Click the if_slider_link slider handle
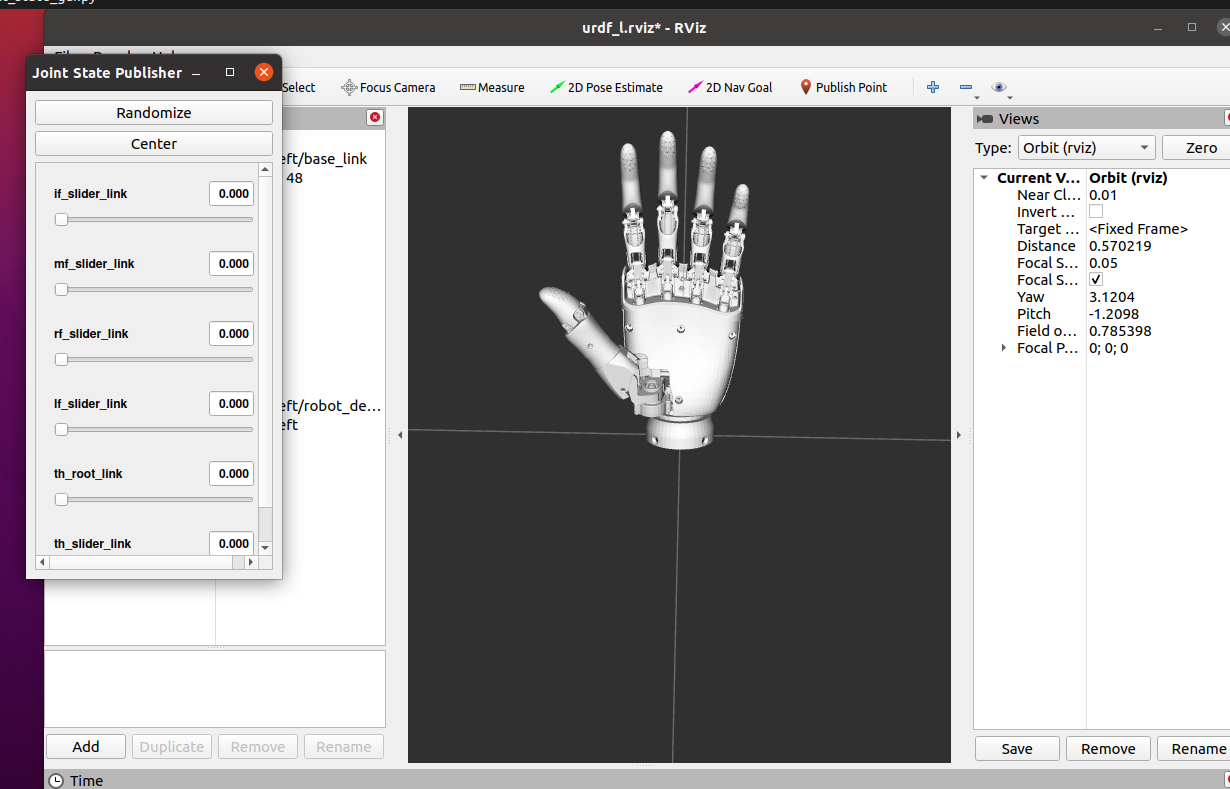The height and width of the screenshot is (789, 1230). tap(61, 219)
